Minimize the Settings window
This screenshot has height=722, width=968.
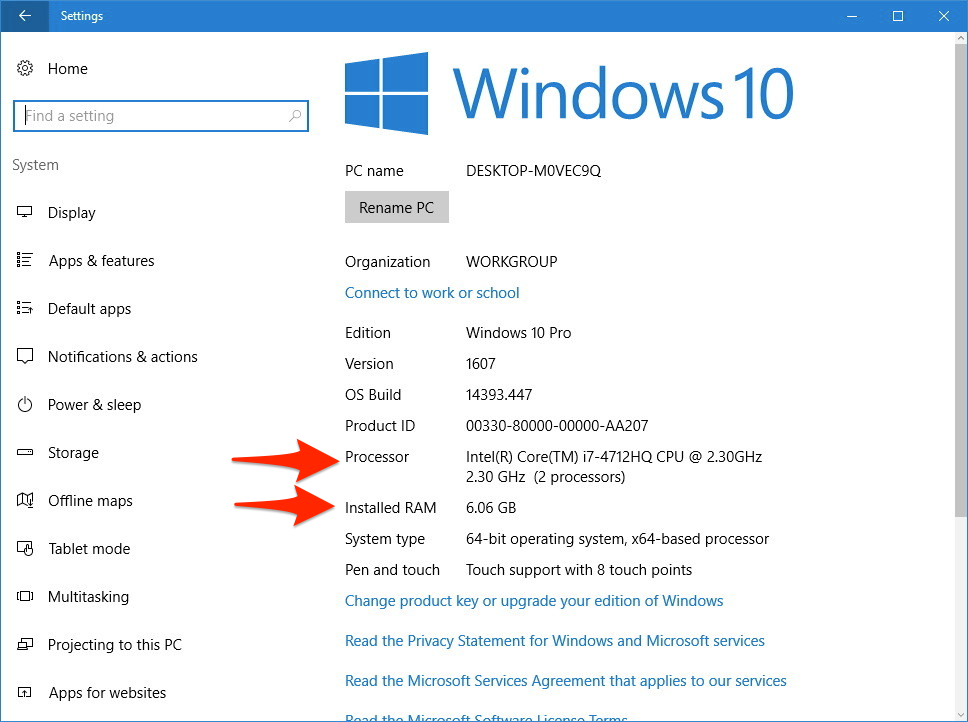[853, 16]
